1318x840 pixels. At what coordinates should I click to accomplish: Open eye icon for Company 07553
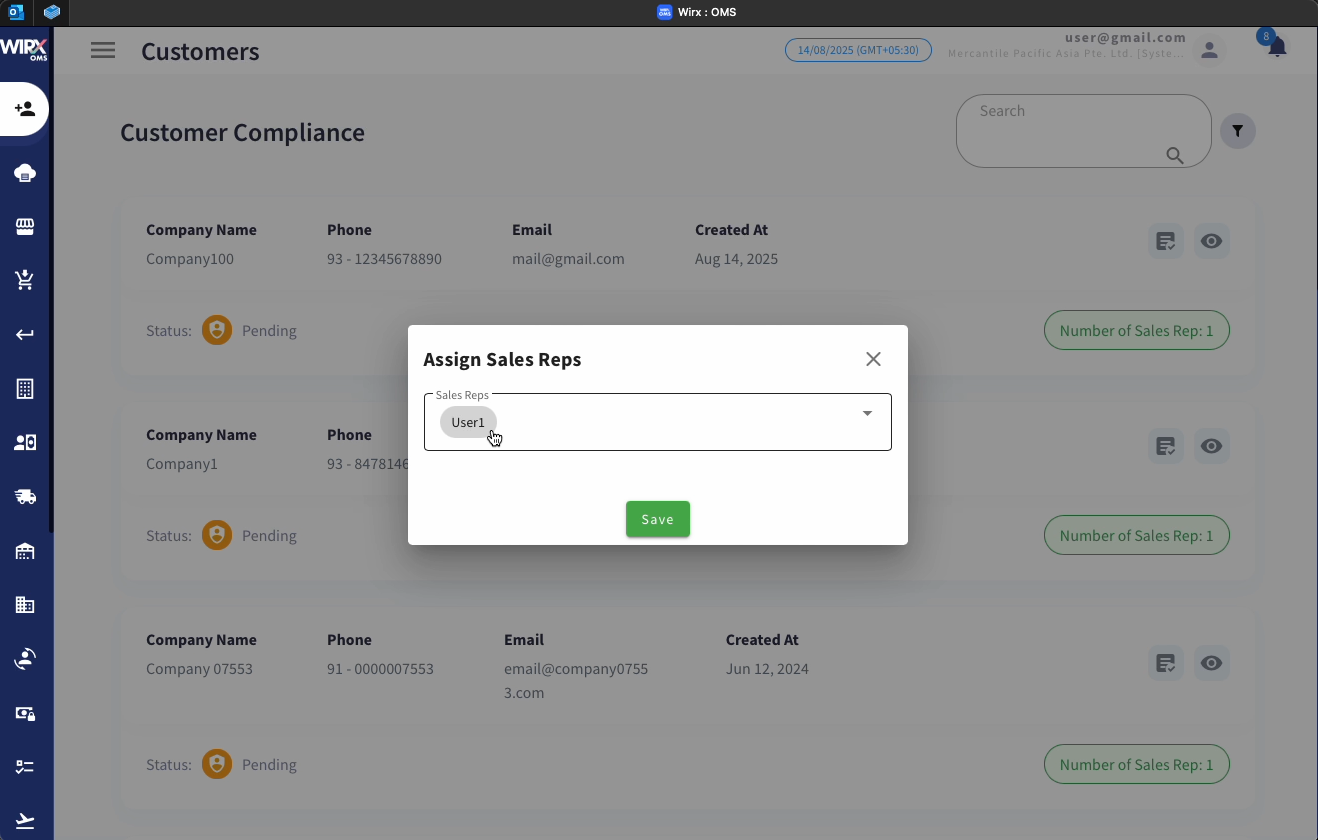tap(1212, 663)
